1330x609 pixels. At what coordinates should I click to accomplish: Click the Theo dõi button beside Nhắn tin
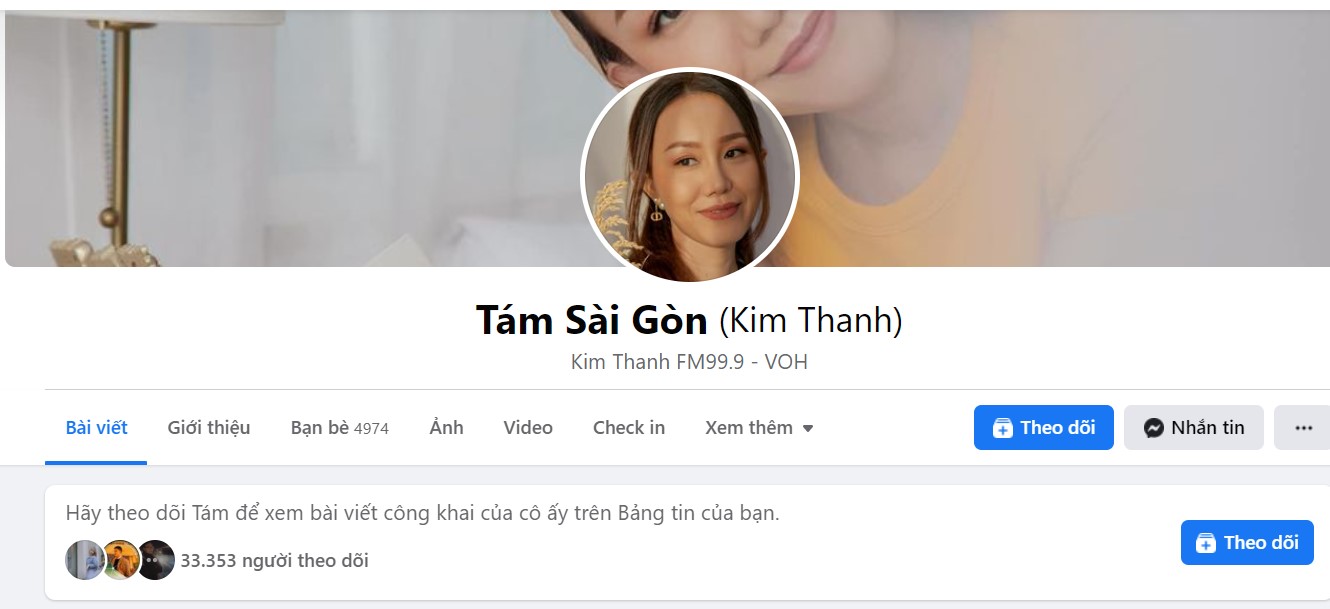point(1043,428)
